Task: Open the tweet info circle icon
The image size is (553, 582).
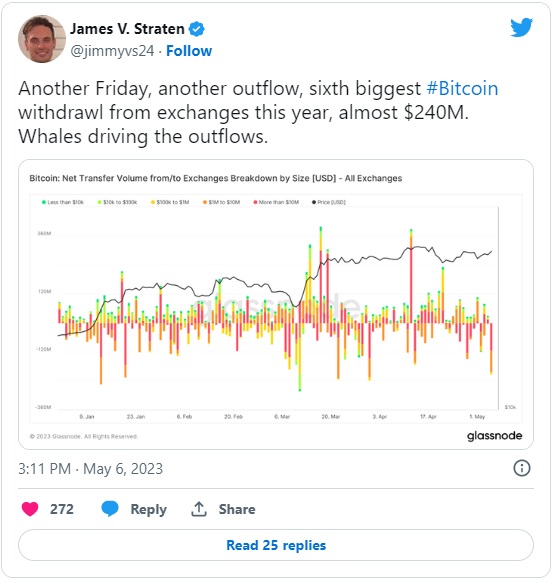Action: tap(522, 468)
